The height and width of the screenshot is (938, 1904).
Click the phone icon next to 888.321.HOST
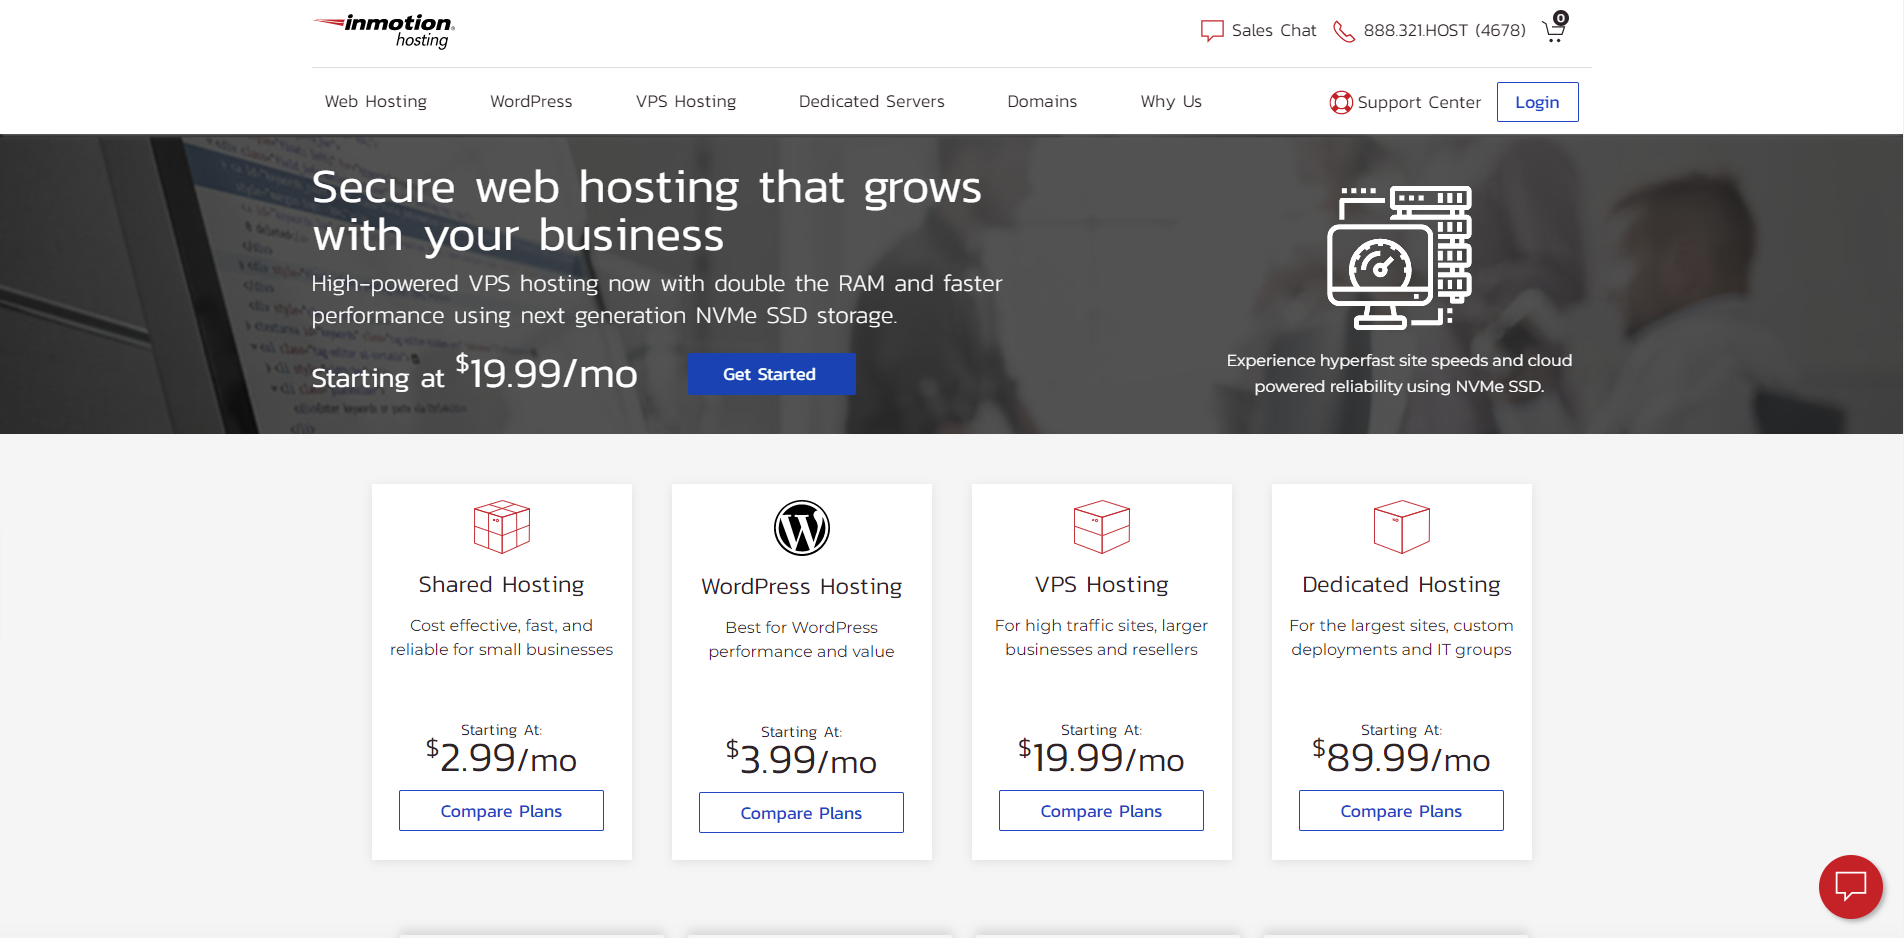pyautogui.click(x=1342, y=30)
